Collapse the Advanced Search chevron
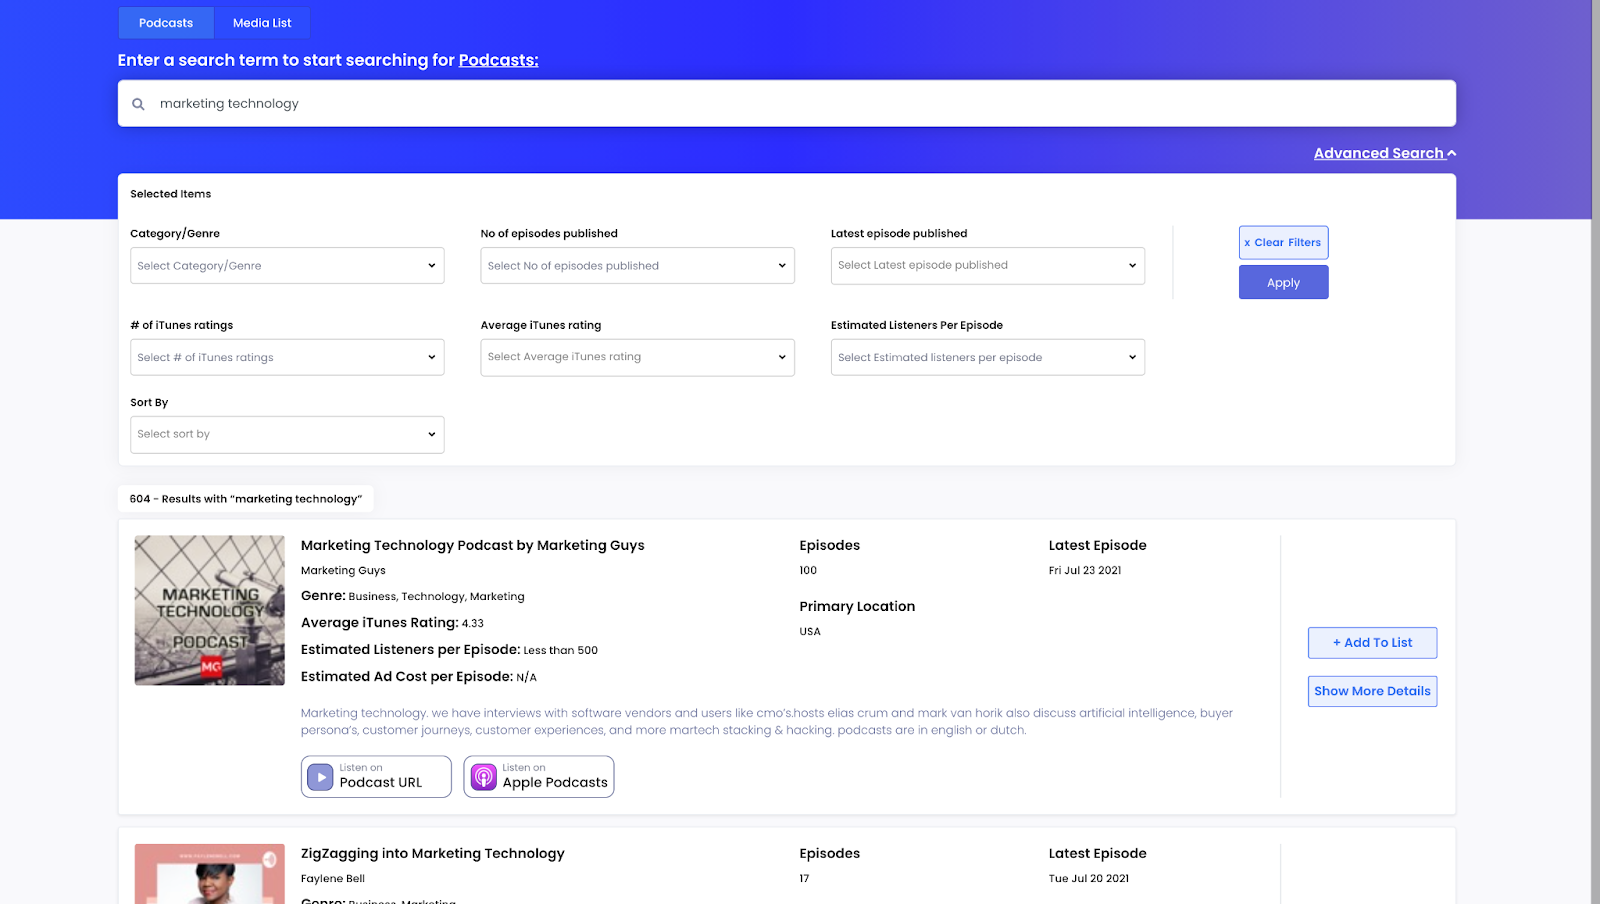 [x=1452, y=153]
